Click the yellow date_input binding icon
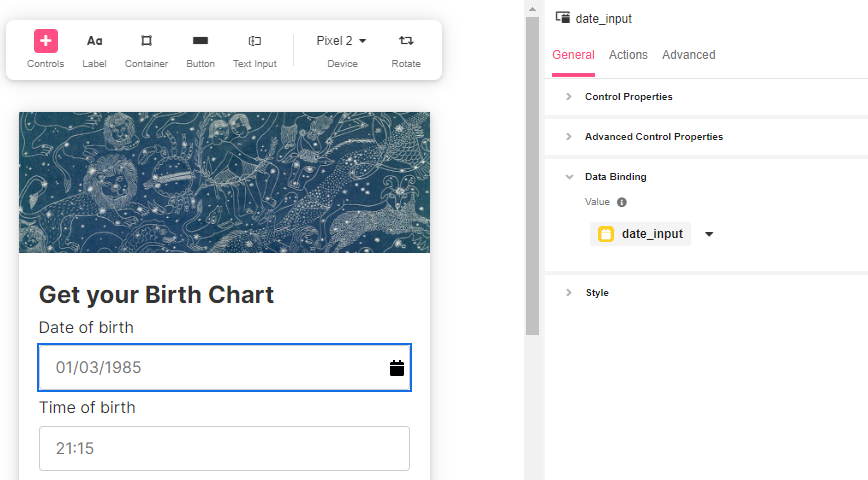This screenshot has height=480, width=868. pyautogui.click(x=606, y=234)
